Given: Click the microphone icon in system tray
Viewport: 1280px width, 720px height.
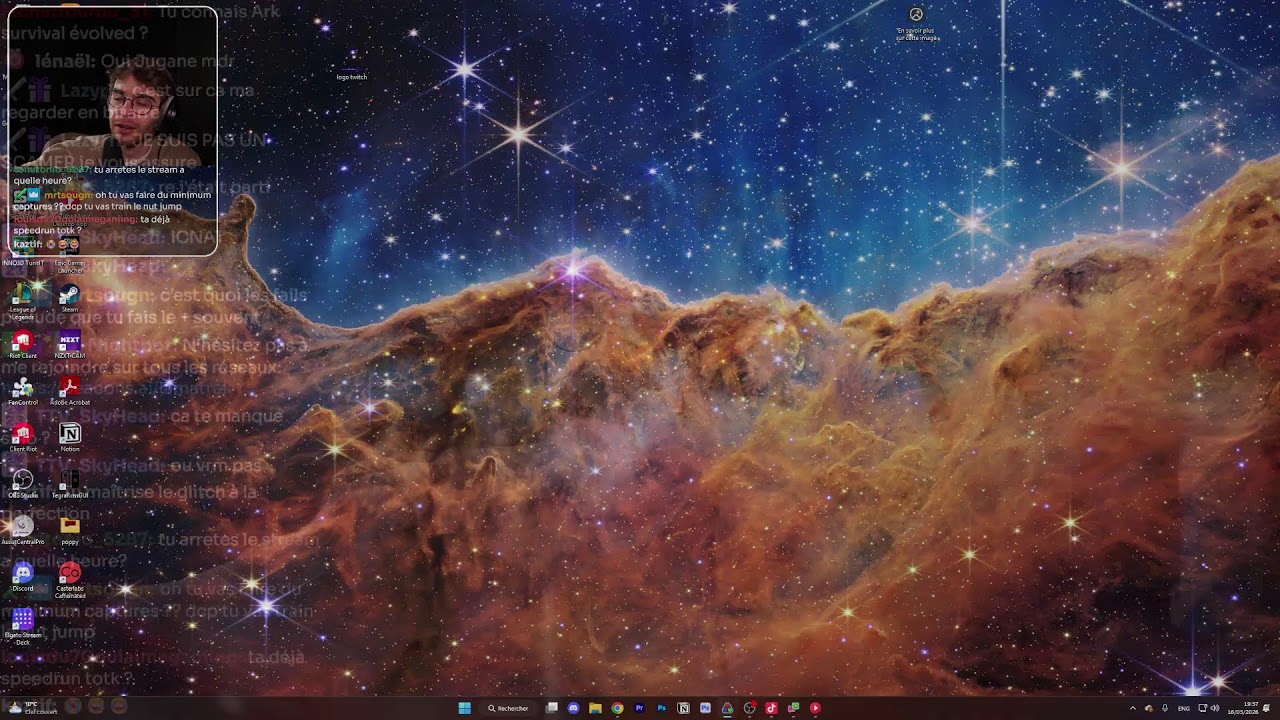Looking at the screenshot, I should click(1165, 708).
